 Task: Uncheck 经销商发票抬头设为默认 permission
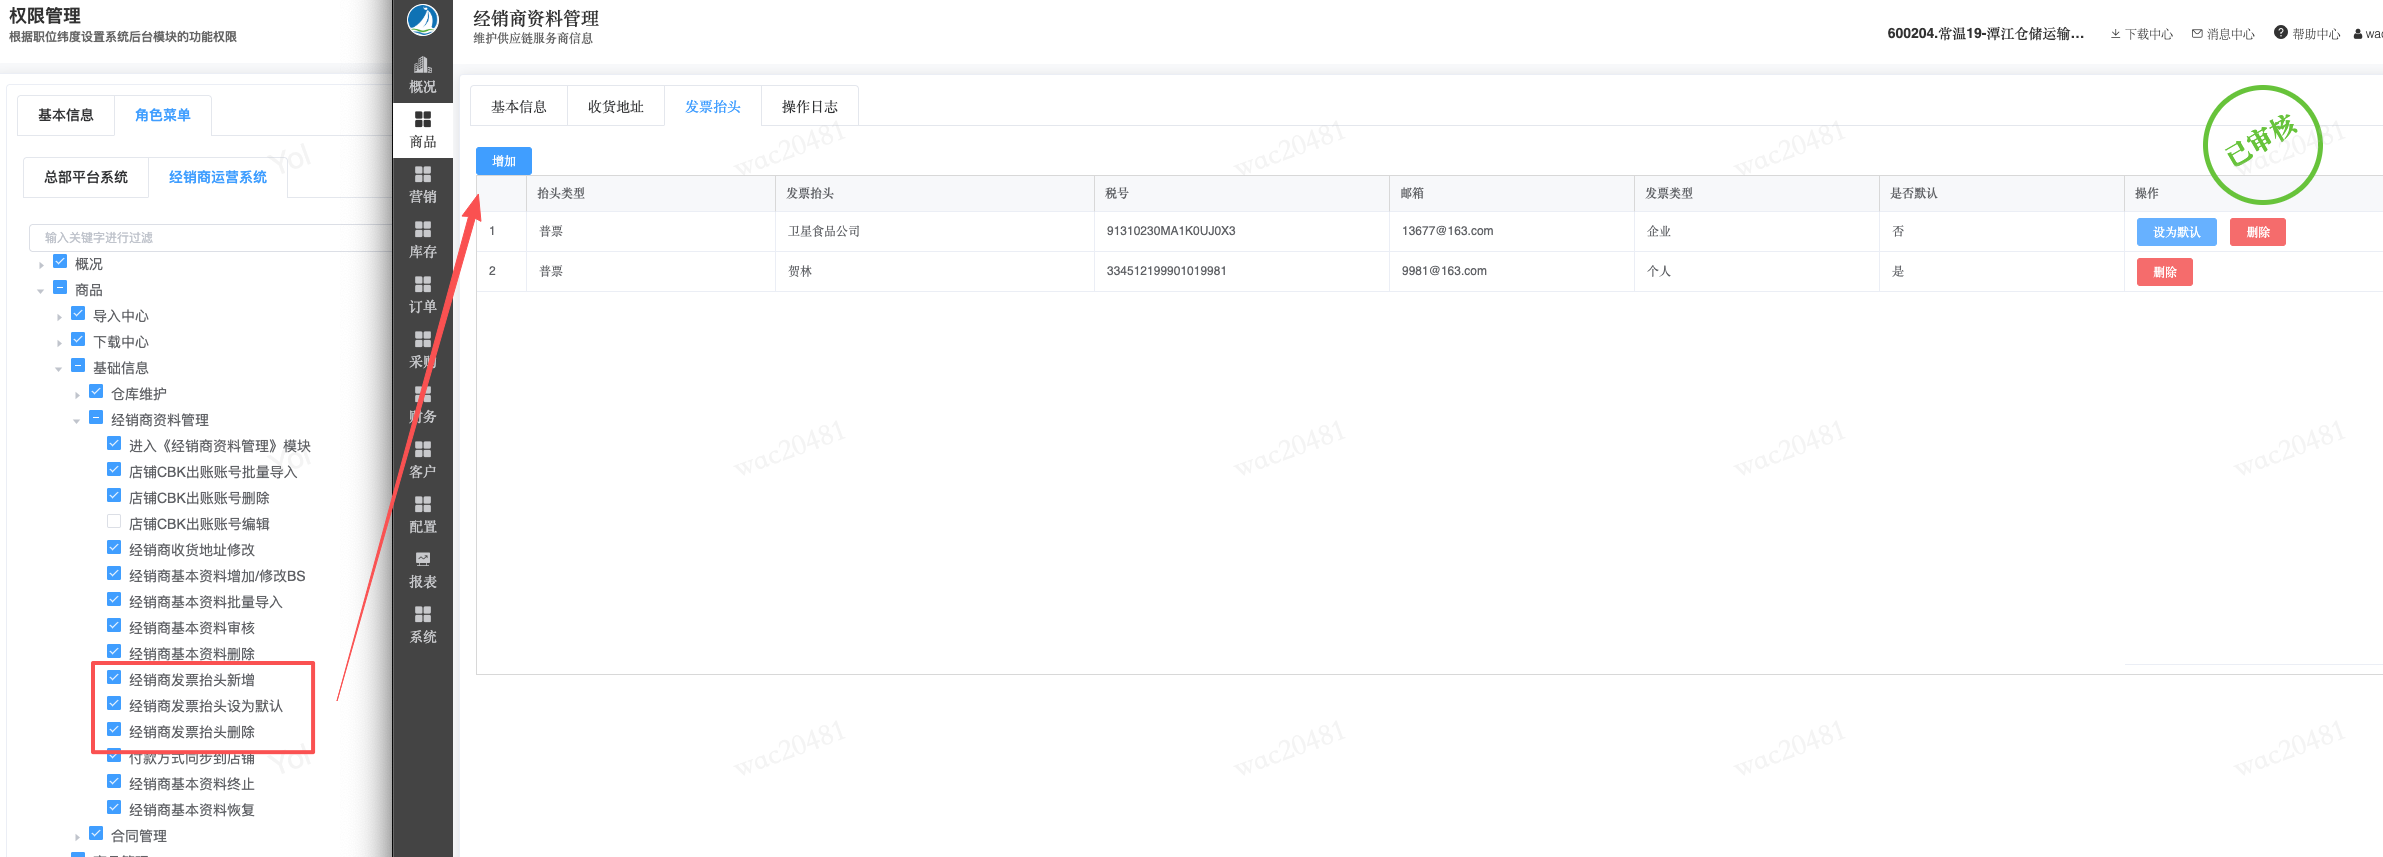tap(114, 704)
